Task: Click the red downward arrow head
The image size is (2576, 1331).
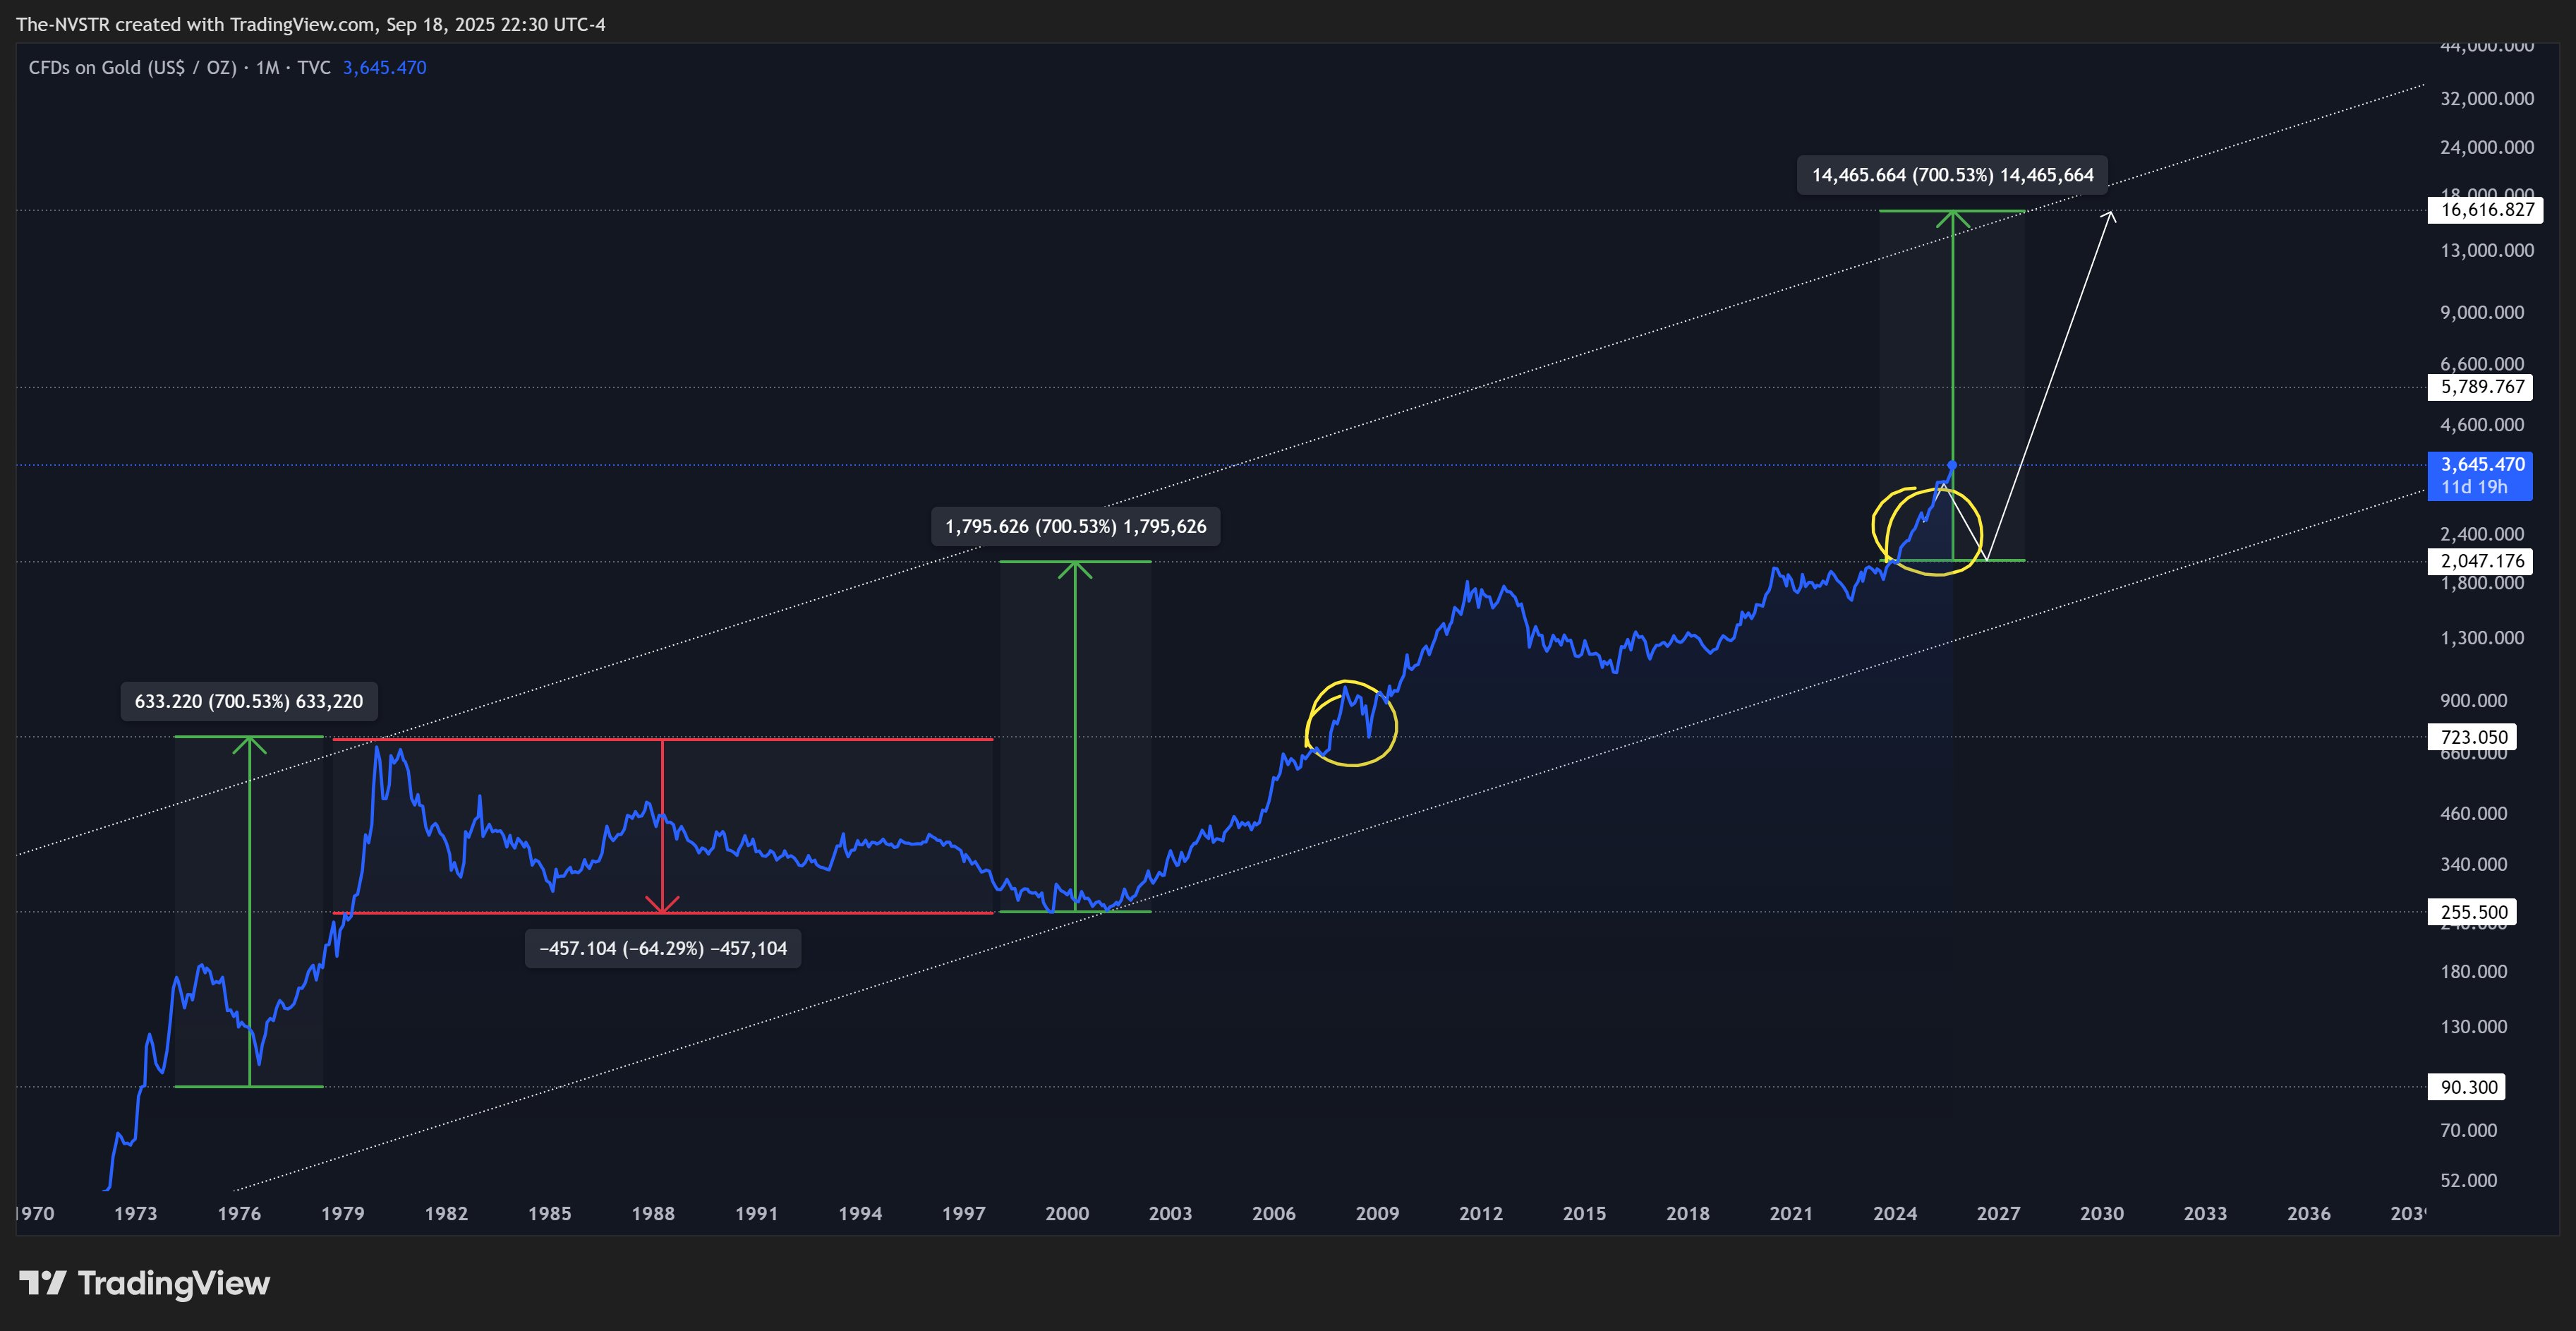Action: click(662, 905)
